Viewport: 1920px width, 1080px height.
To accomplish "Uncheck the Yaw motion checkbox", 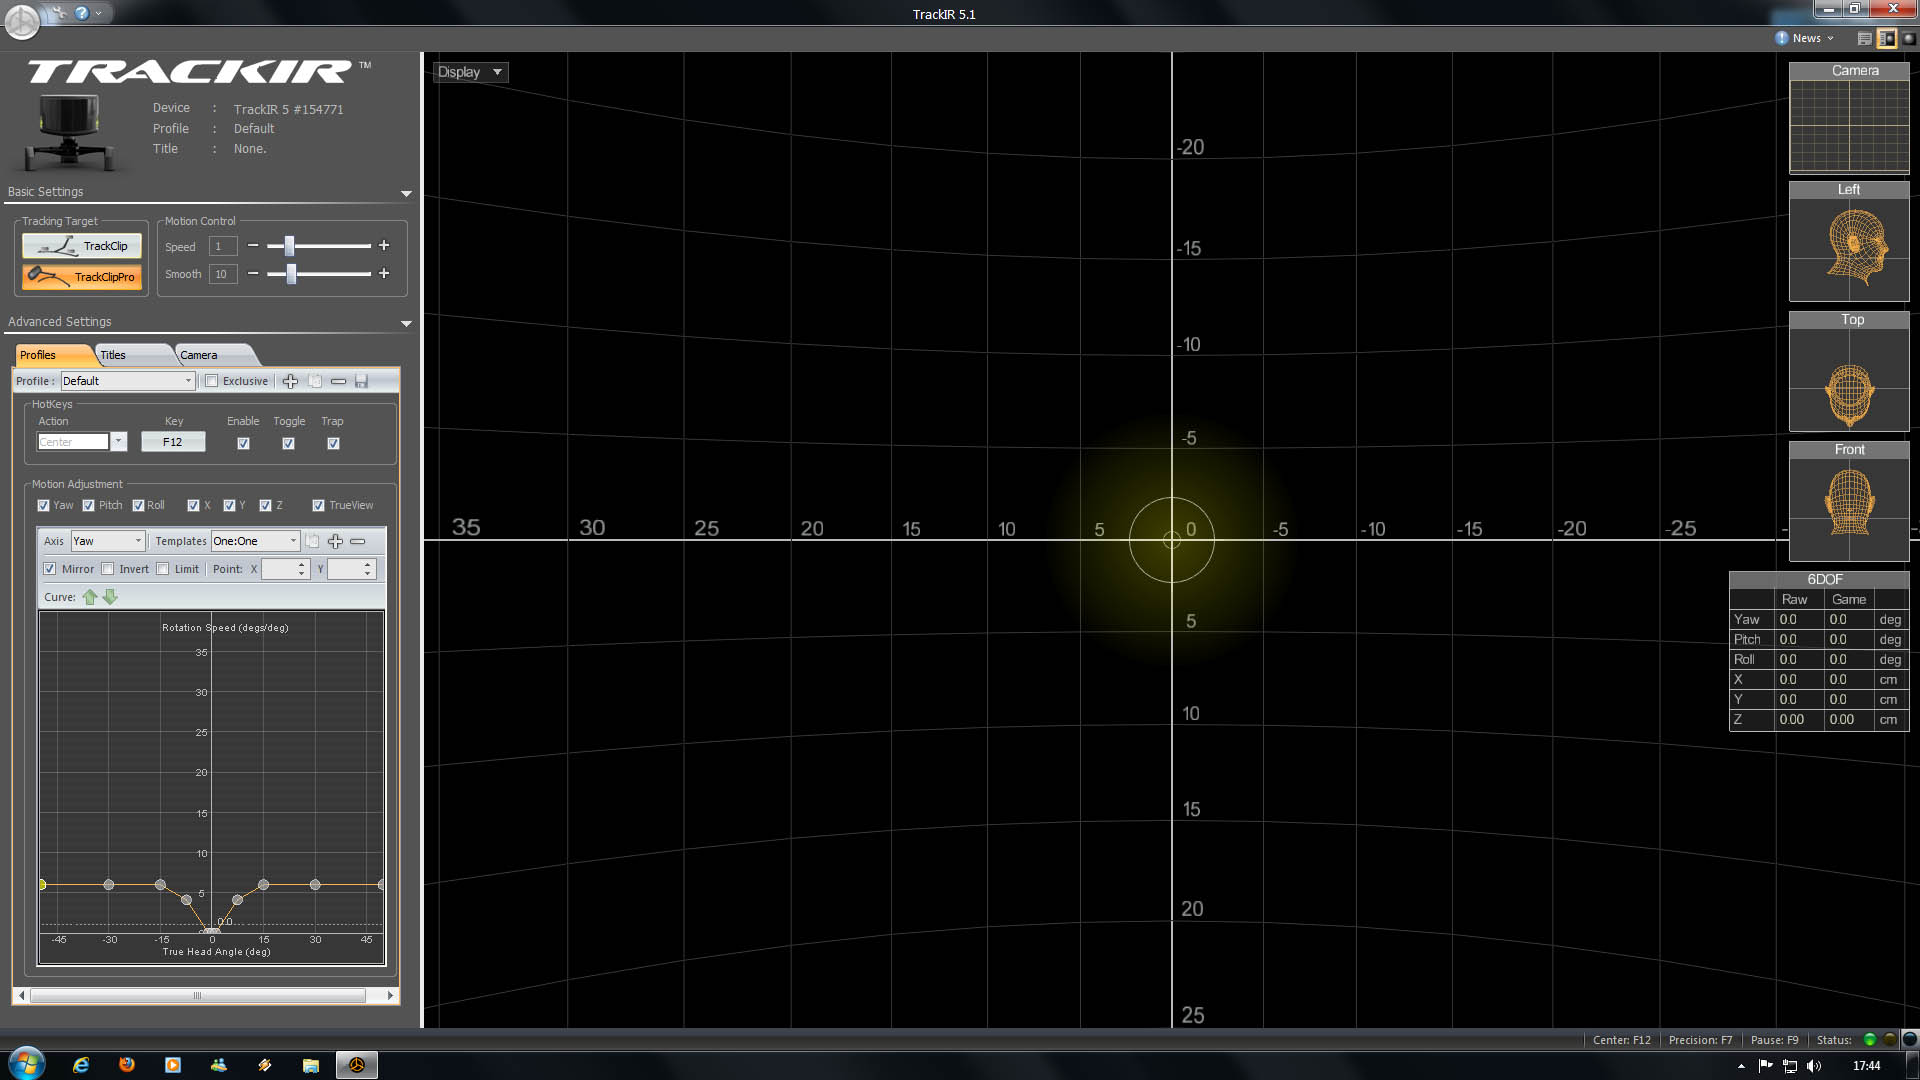I will 43,505.
